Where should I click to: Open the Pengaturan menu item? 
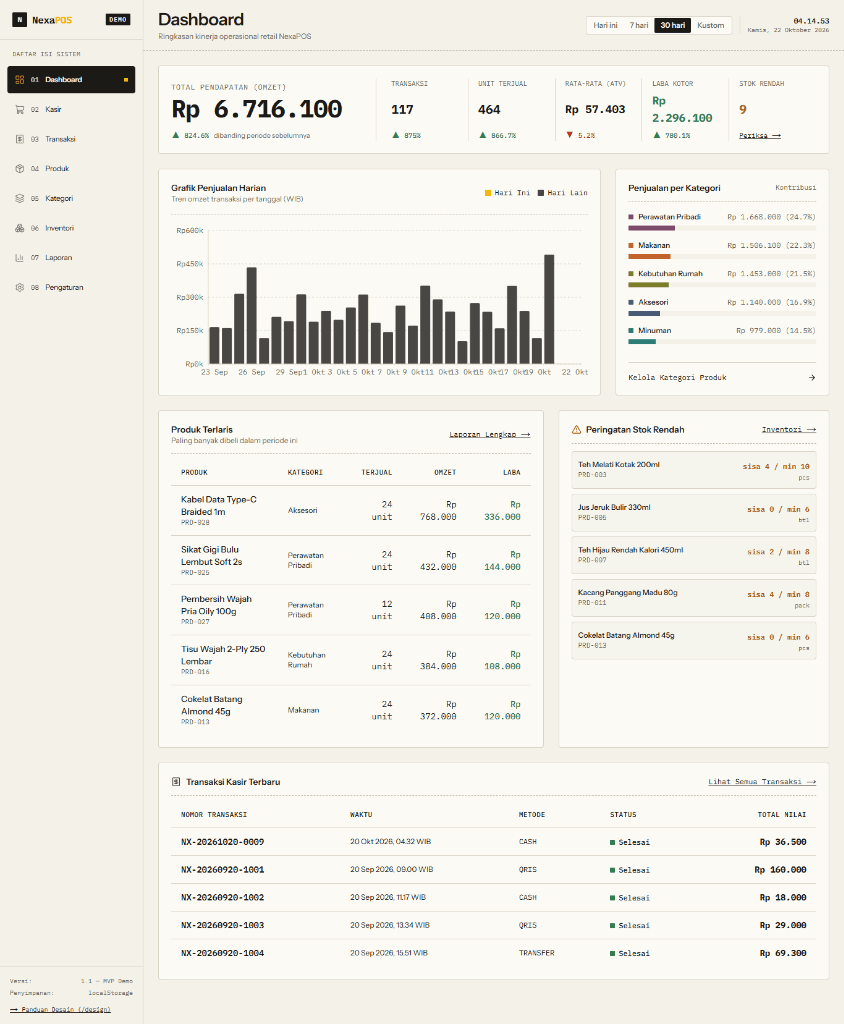[x=71, y=287]
